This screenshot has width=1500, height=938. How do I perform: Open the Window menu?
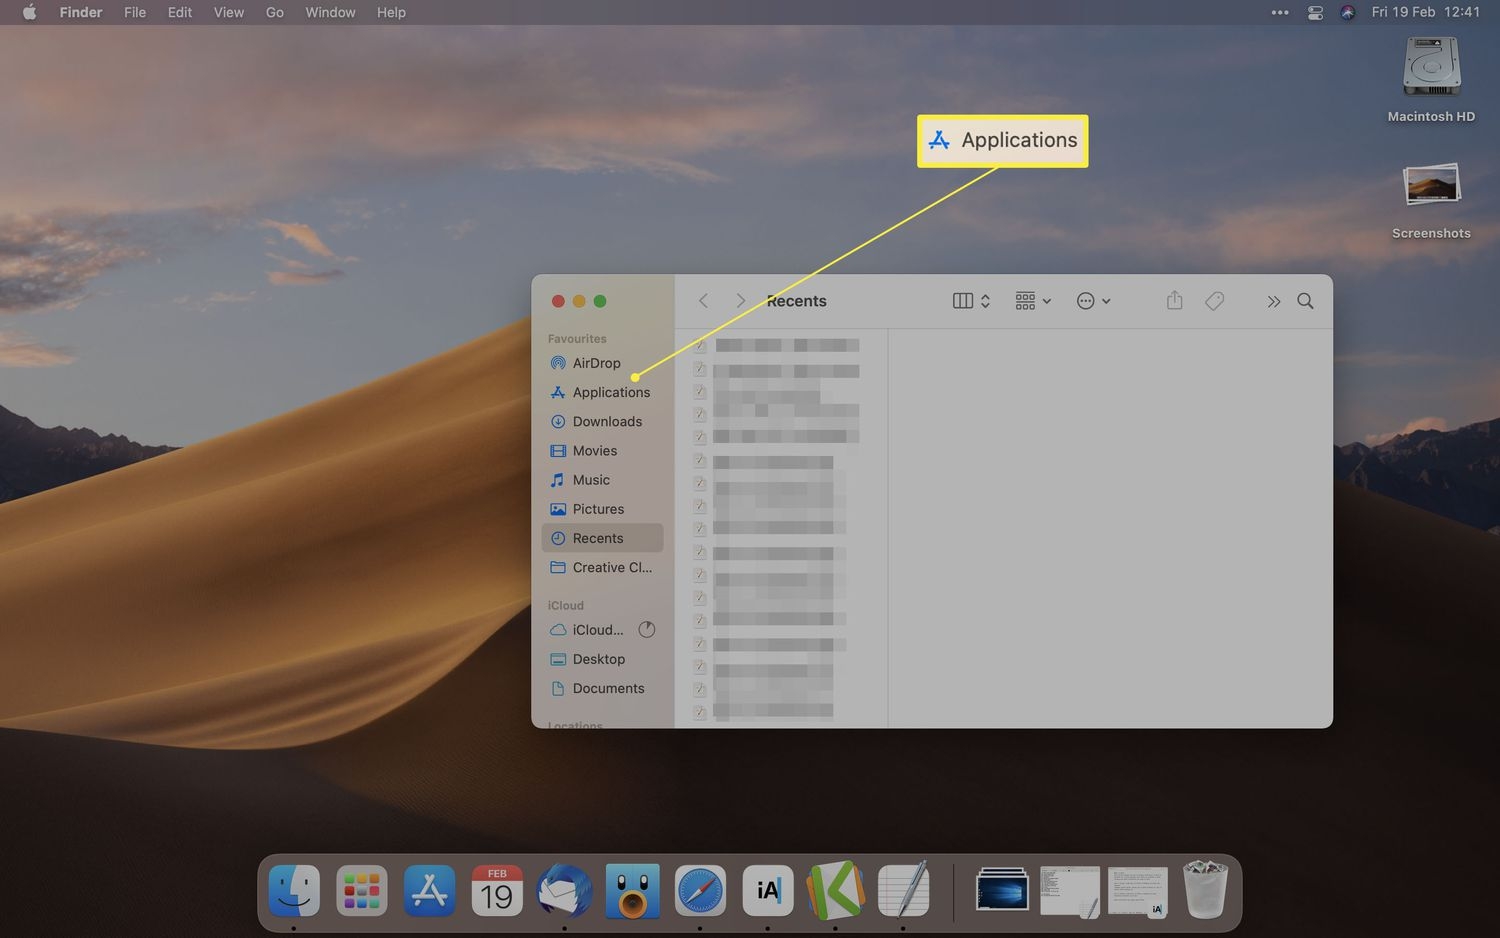pos(330,12)
